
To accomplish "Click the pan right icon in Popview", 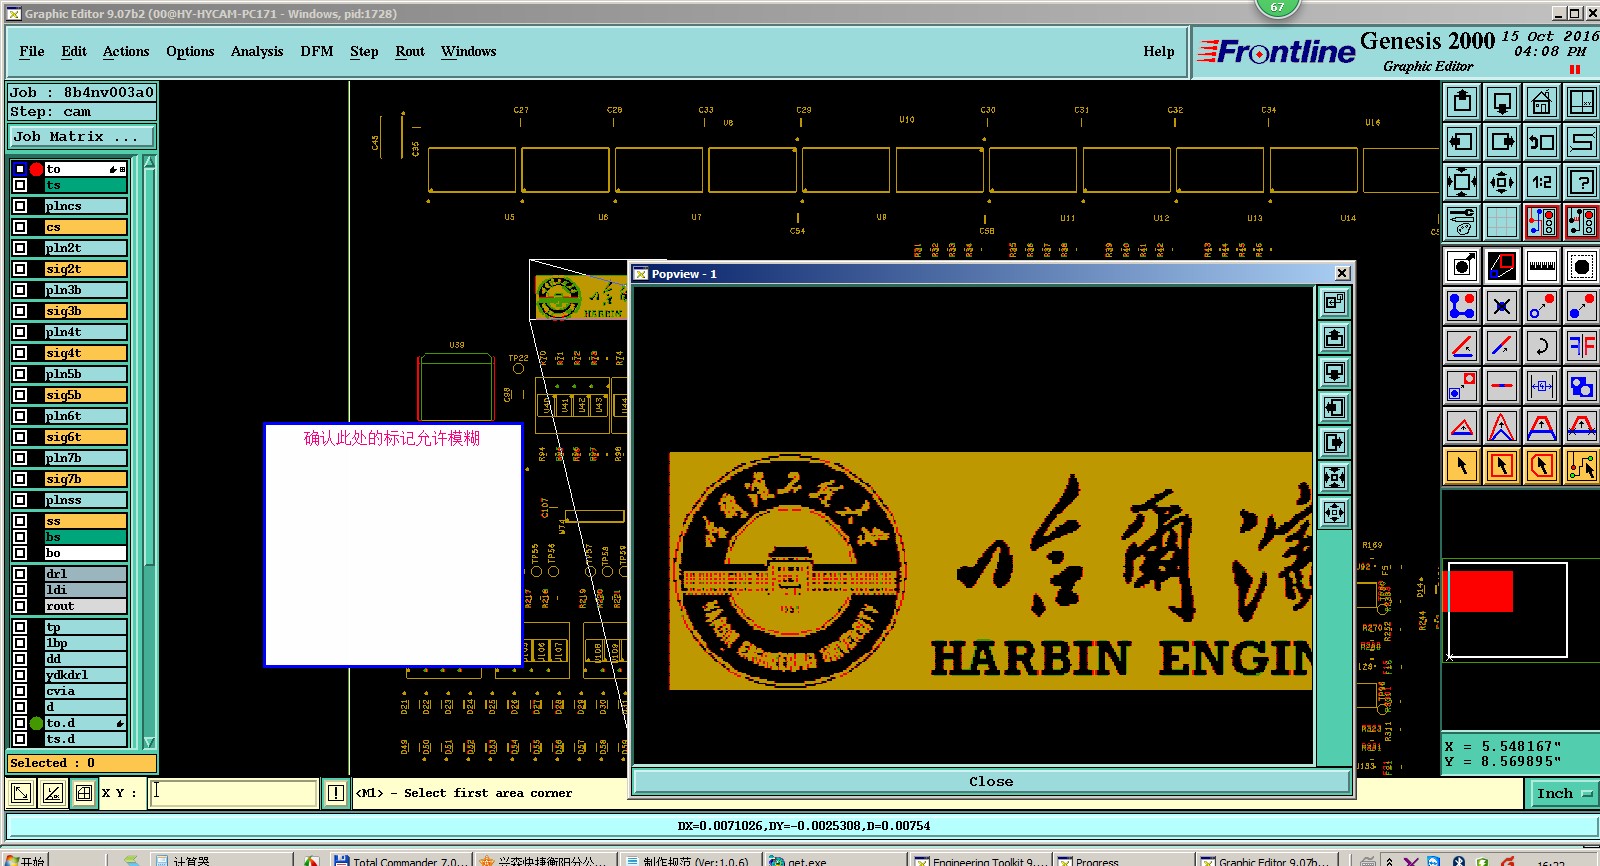I will pos(1335,443).
